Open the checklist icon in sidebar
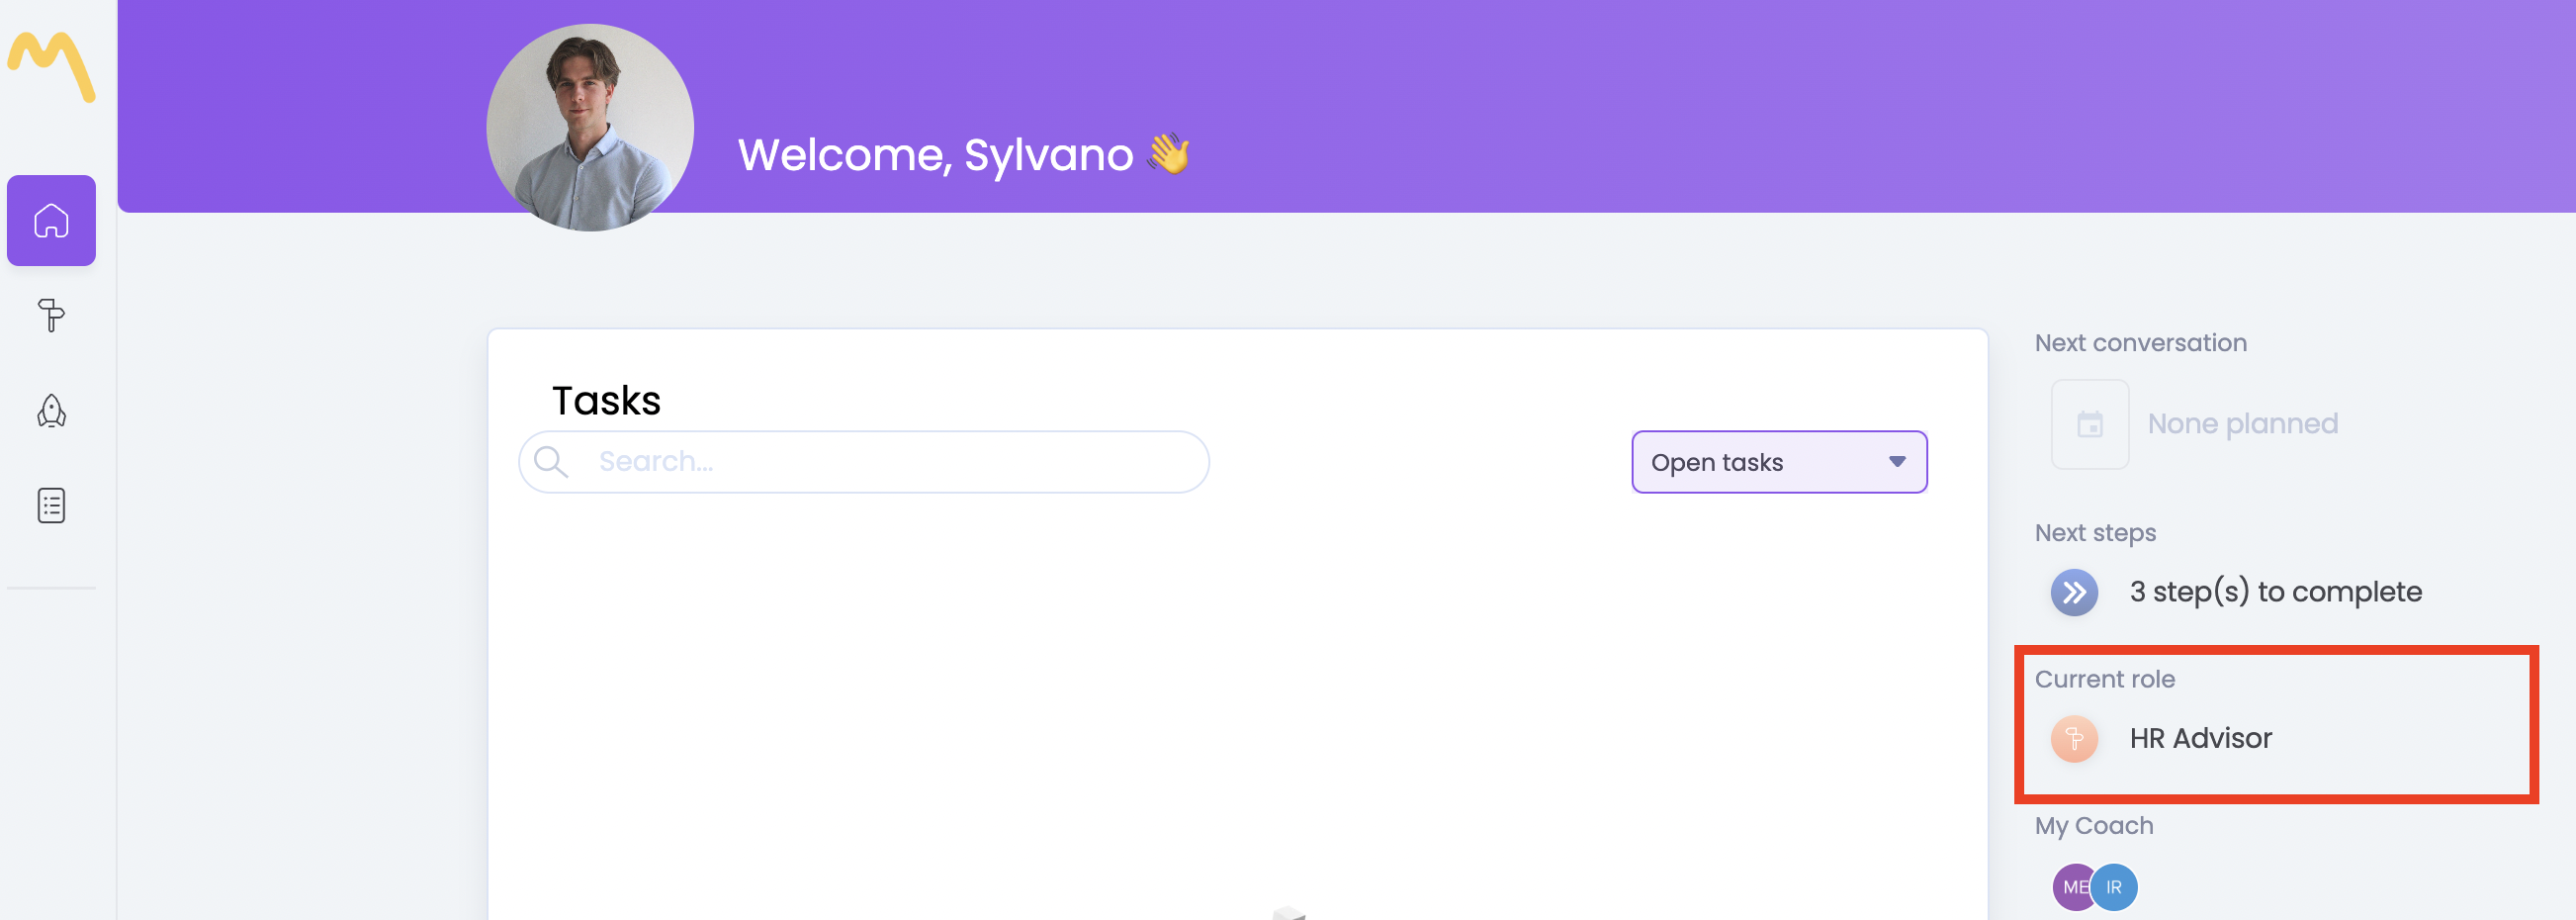 click(51, 505)
